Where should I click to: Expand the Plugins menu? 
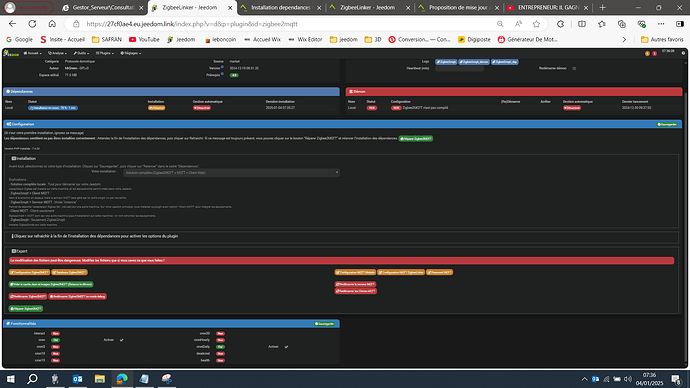(x=105, y=53)
